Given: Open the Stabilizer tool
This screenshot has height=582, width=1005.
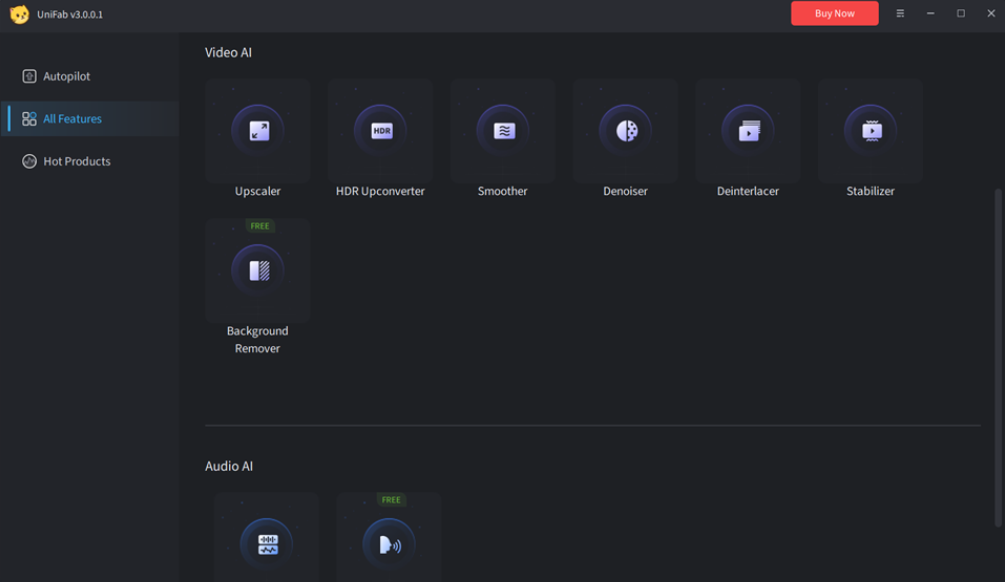Looking at the screenshot, I should click(x=870, y=130).
